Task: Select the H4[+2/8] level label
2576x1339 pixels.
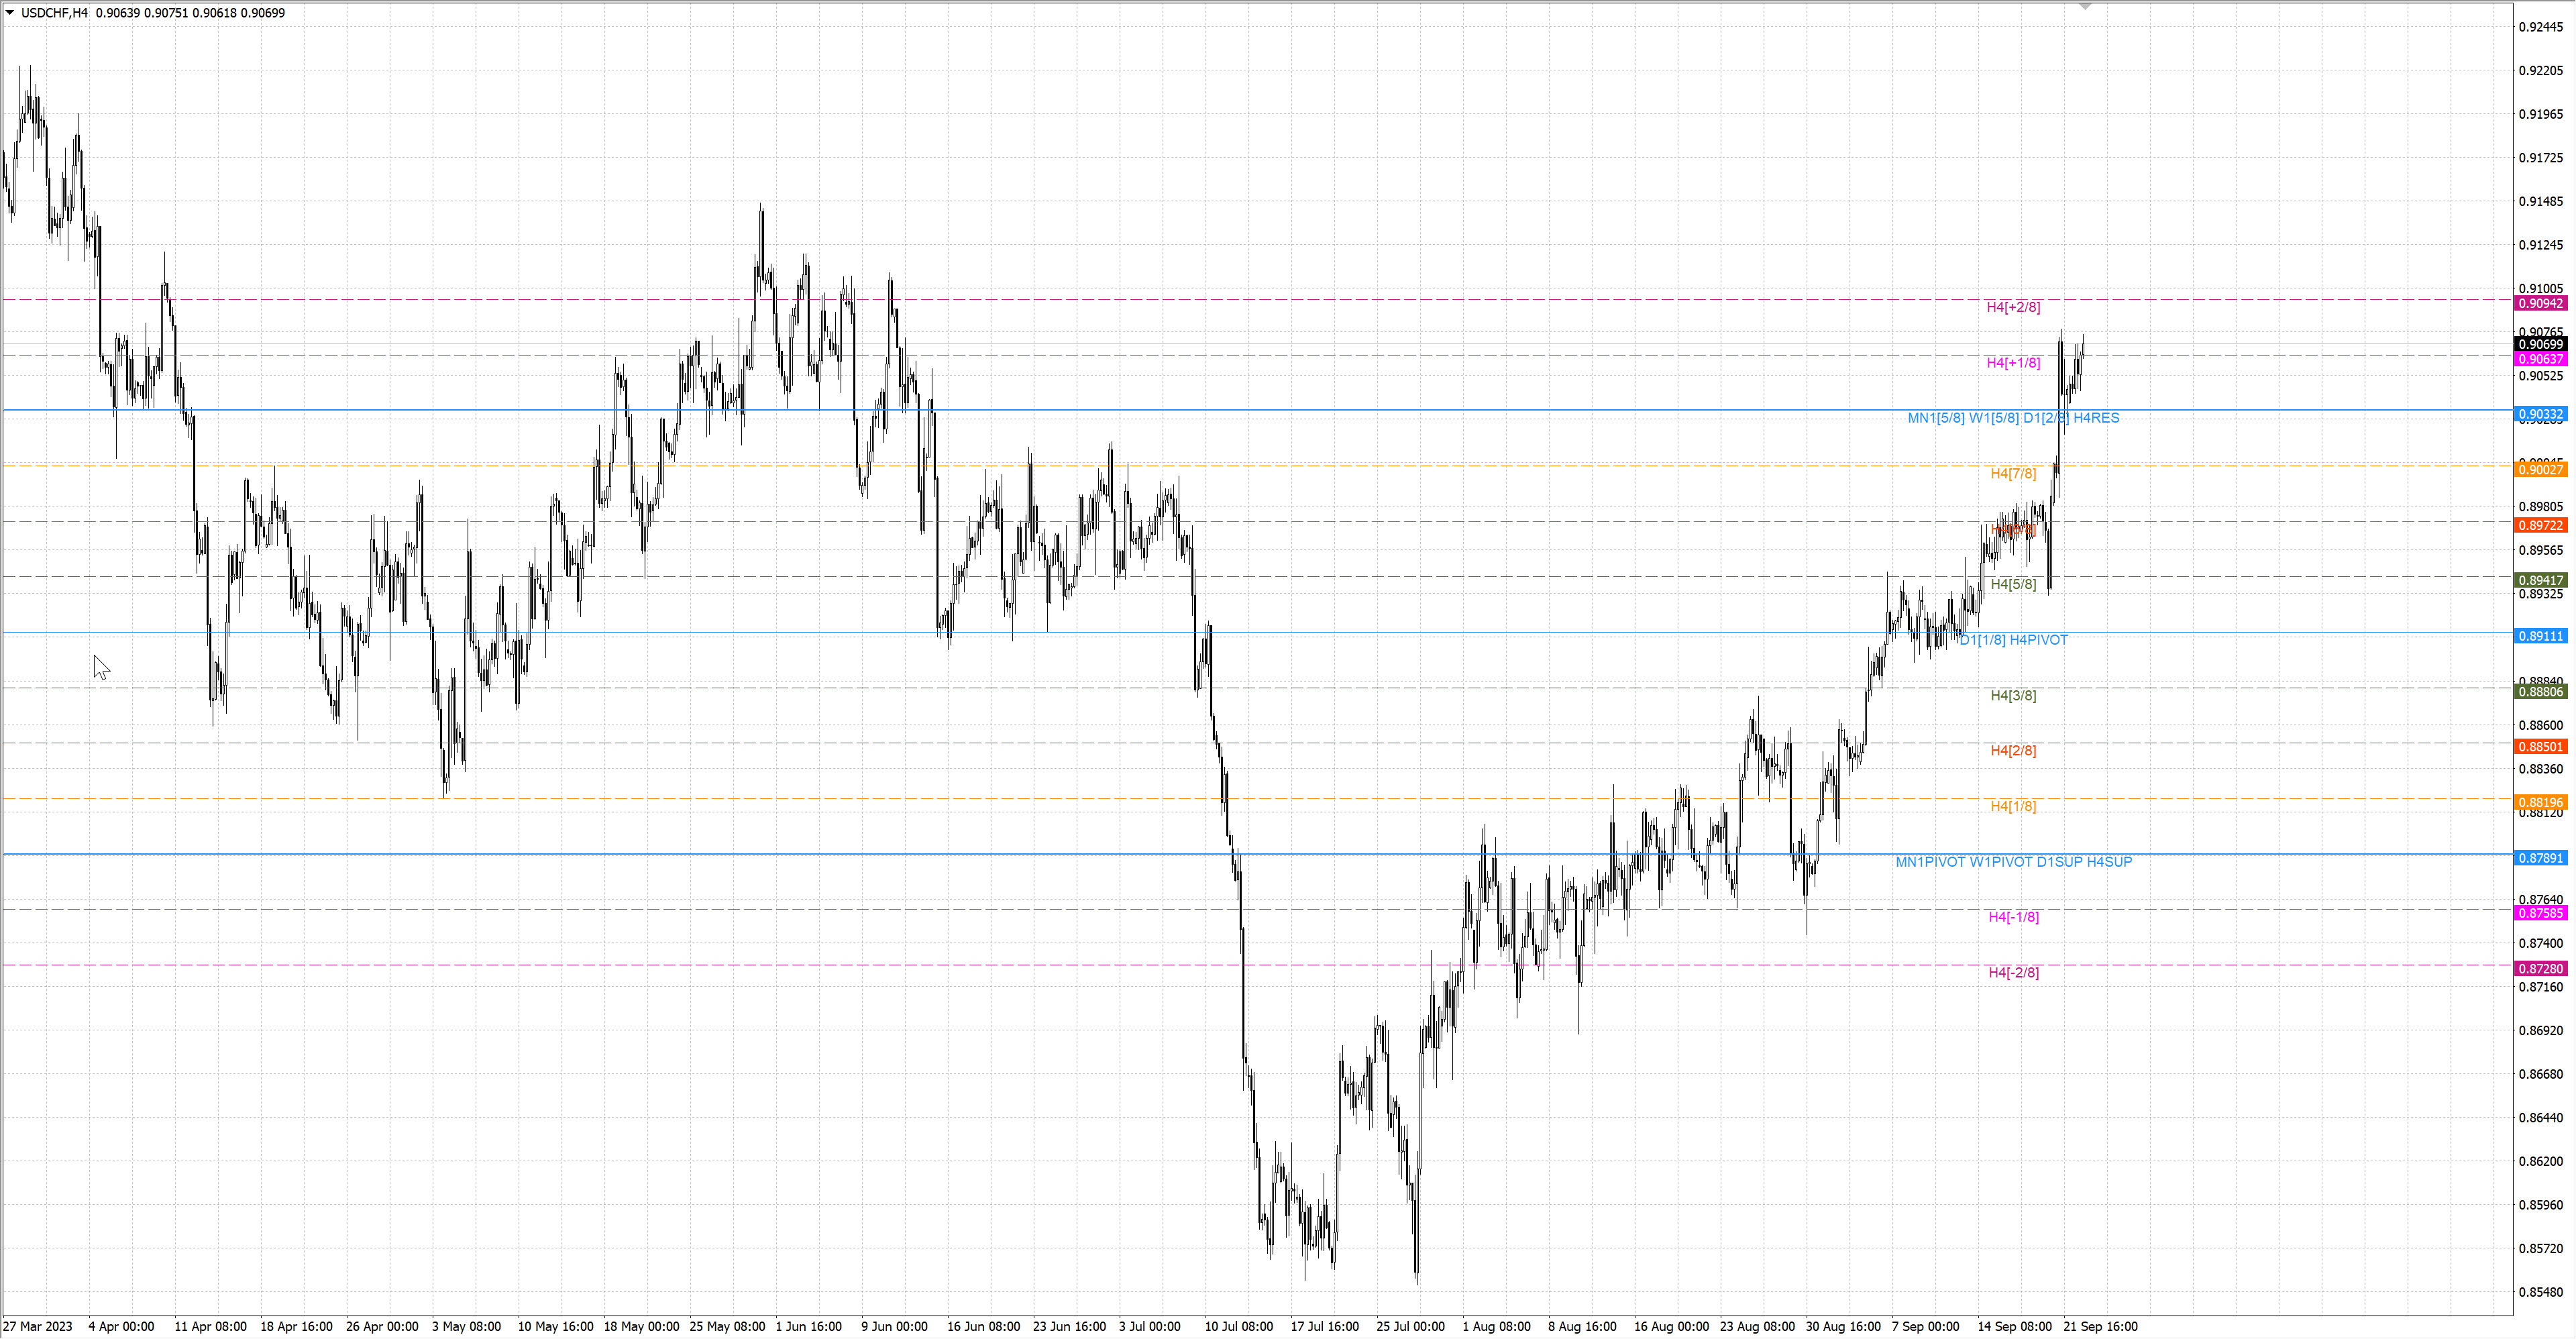Action: point(2013,307)
